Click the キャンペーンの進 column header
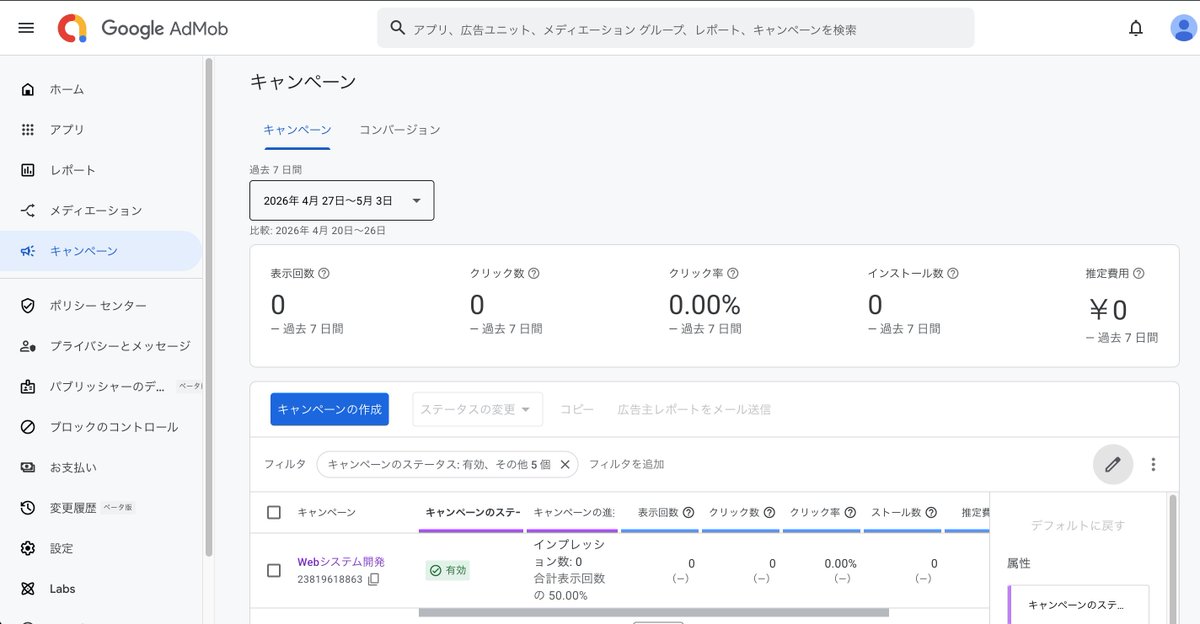Image resolution: width=1200 pixels, height=624 pixels. [x=574, y=512]
